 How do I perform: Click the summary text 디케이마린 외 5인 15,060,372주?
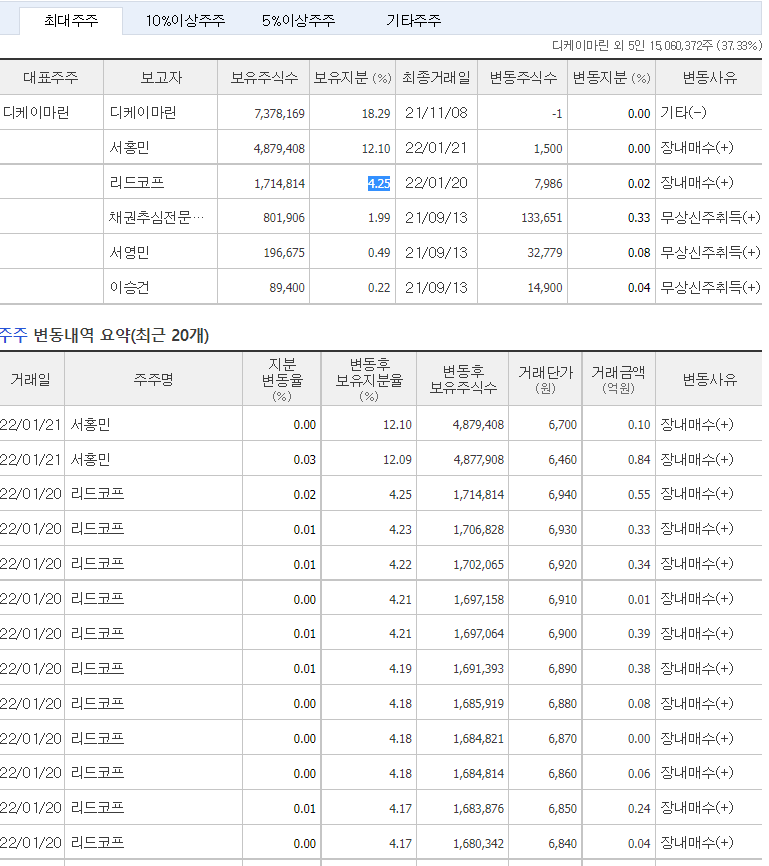click(633, 46)
